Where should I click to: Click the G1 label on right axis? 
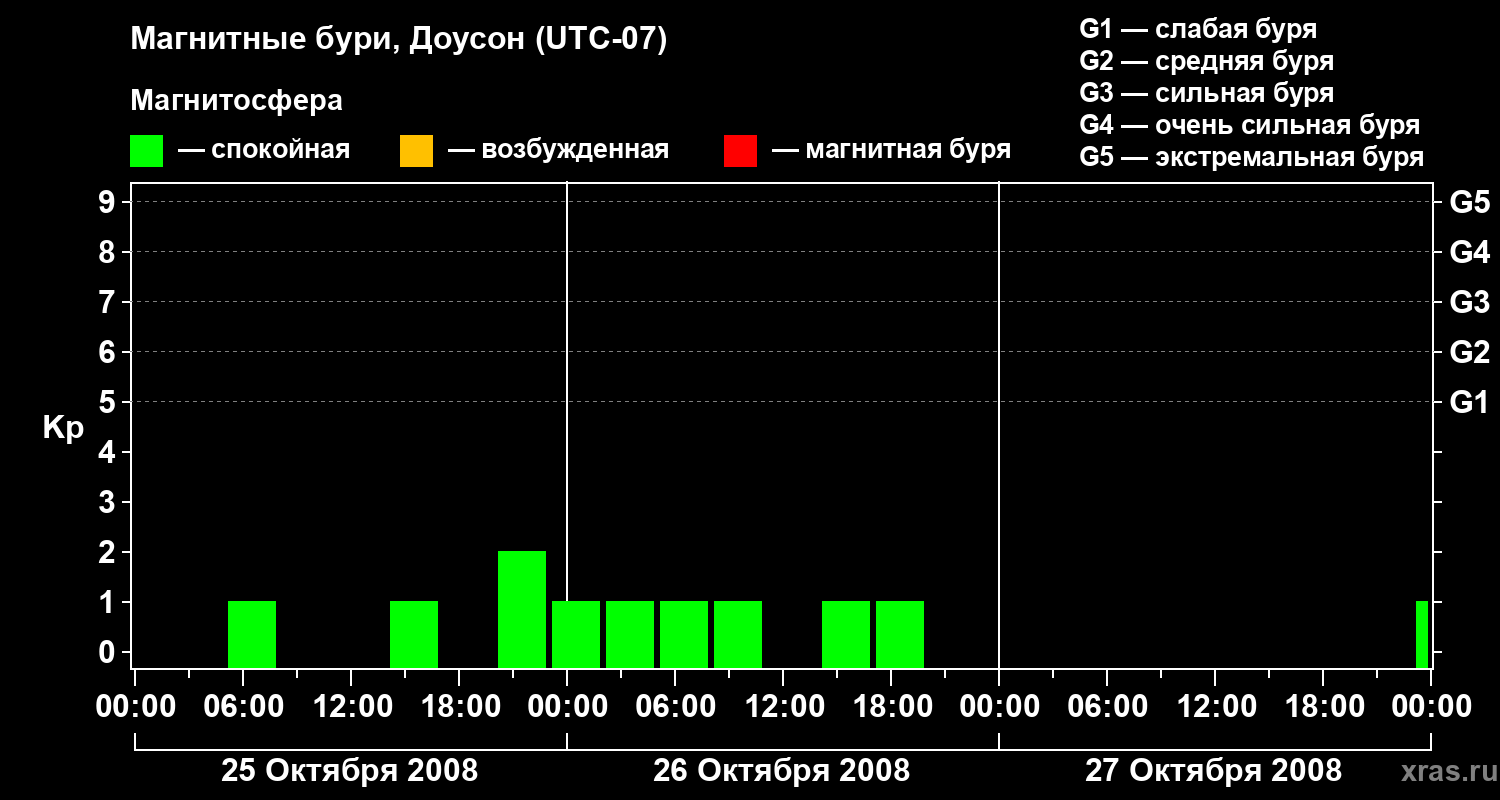[x=1470, y=402]
